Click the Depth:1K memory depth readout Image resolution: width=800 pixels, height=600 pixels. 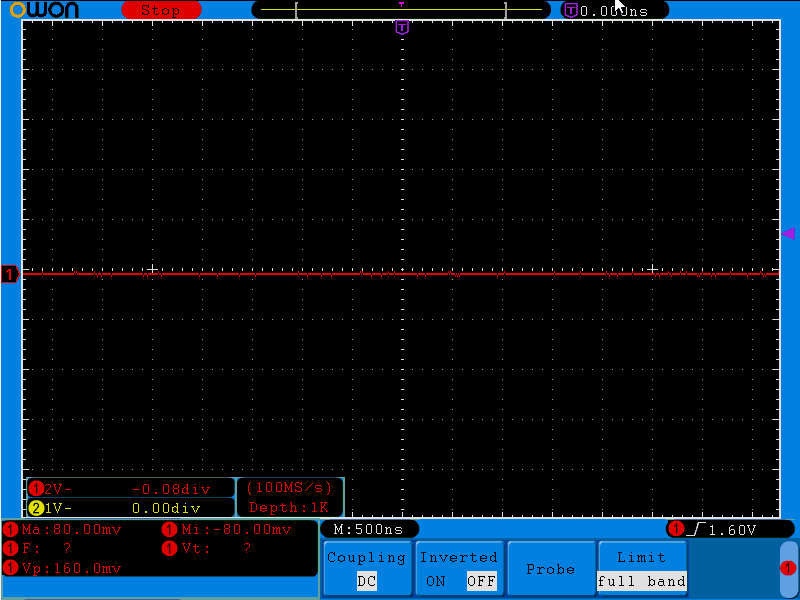(x=289, y=507)
